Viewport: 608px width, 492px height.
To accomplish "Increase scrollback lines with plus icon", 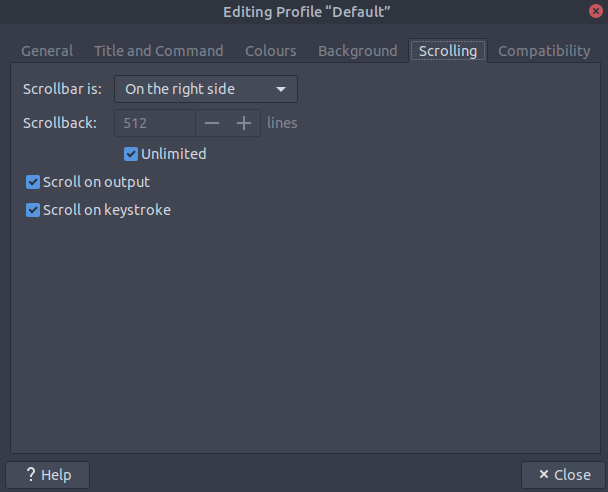I will (244, 123).
